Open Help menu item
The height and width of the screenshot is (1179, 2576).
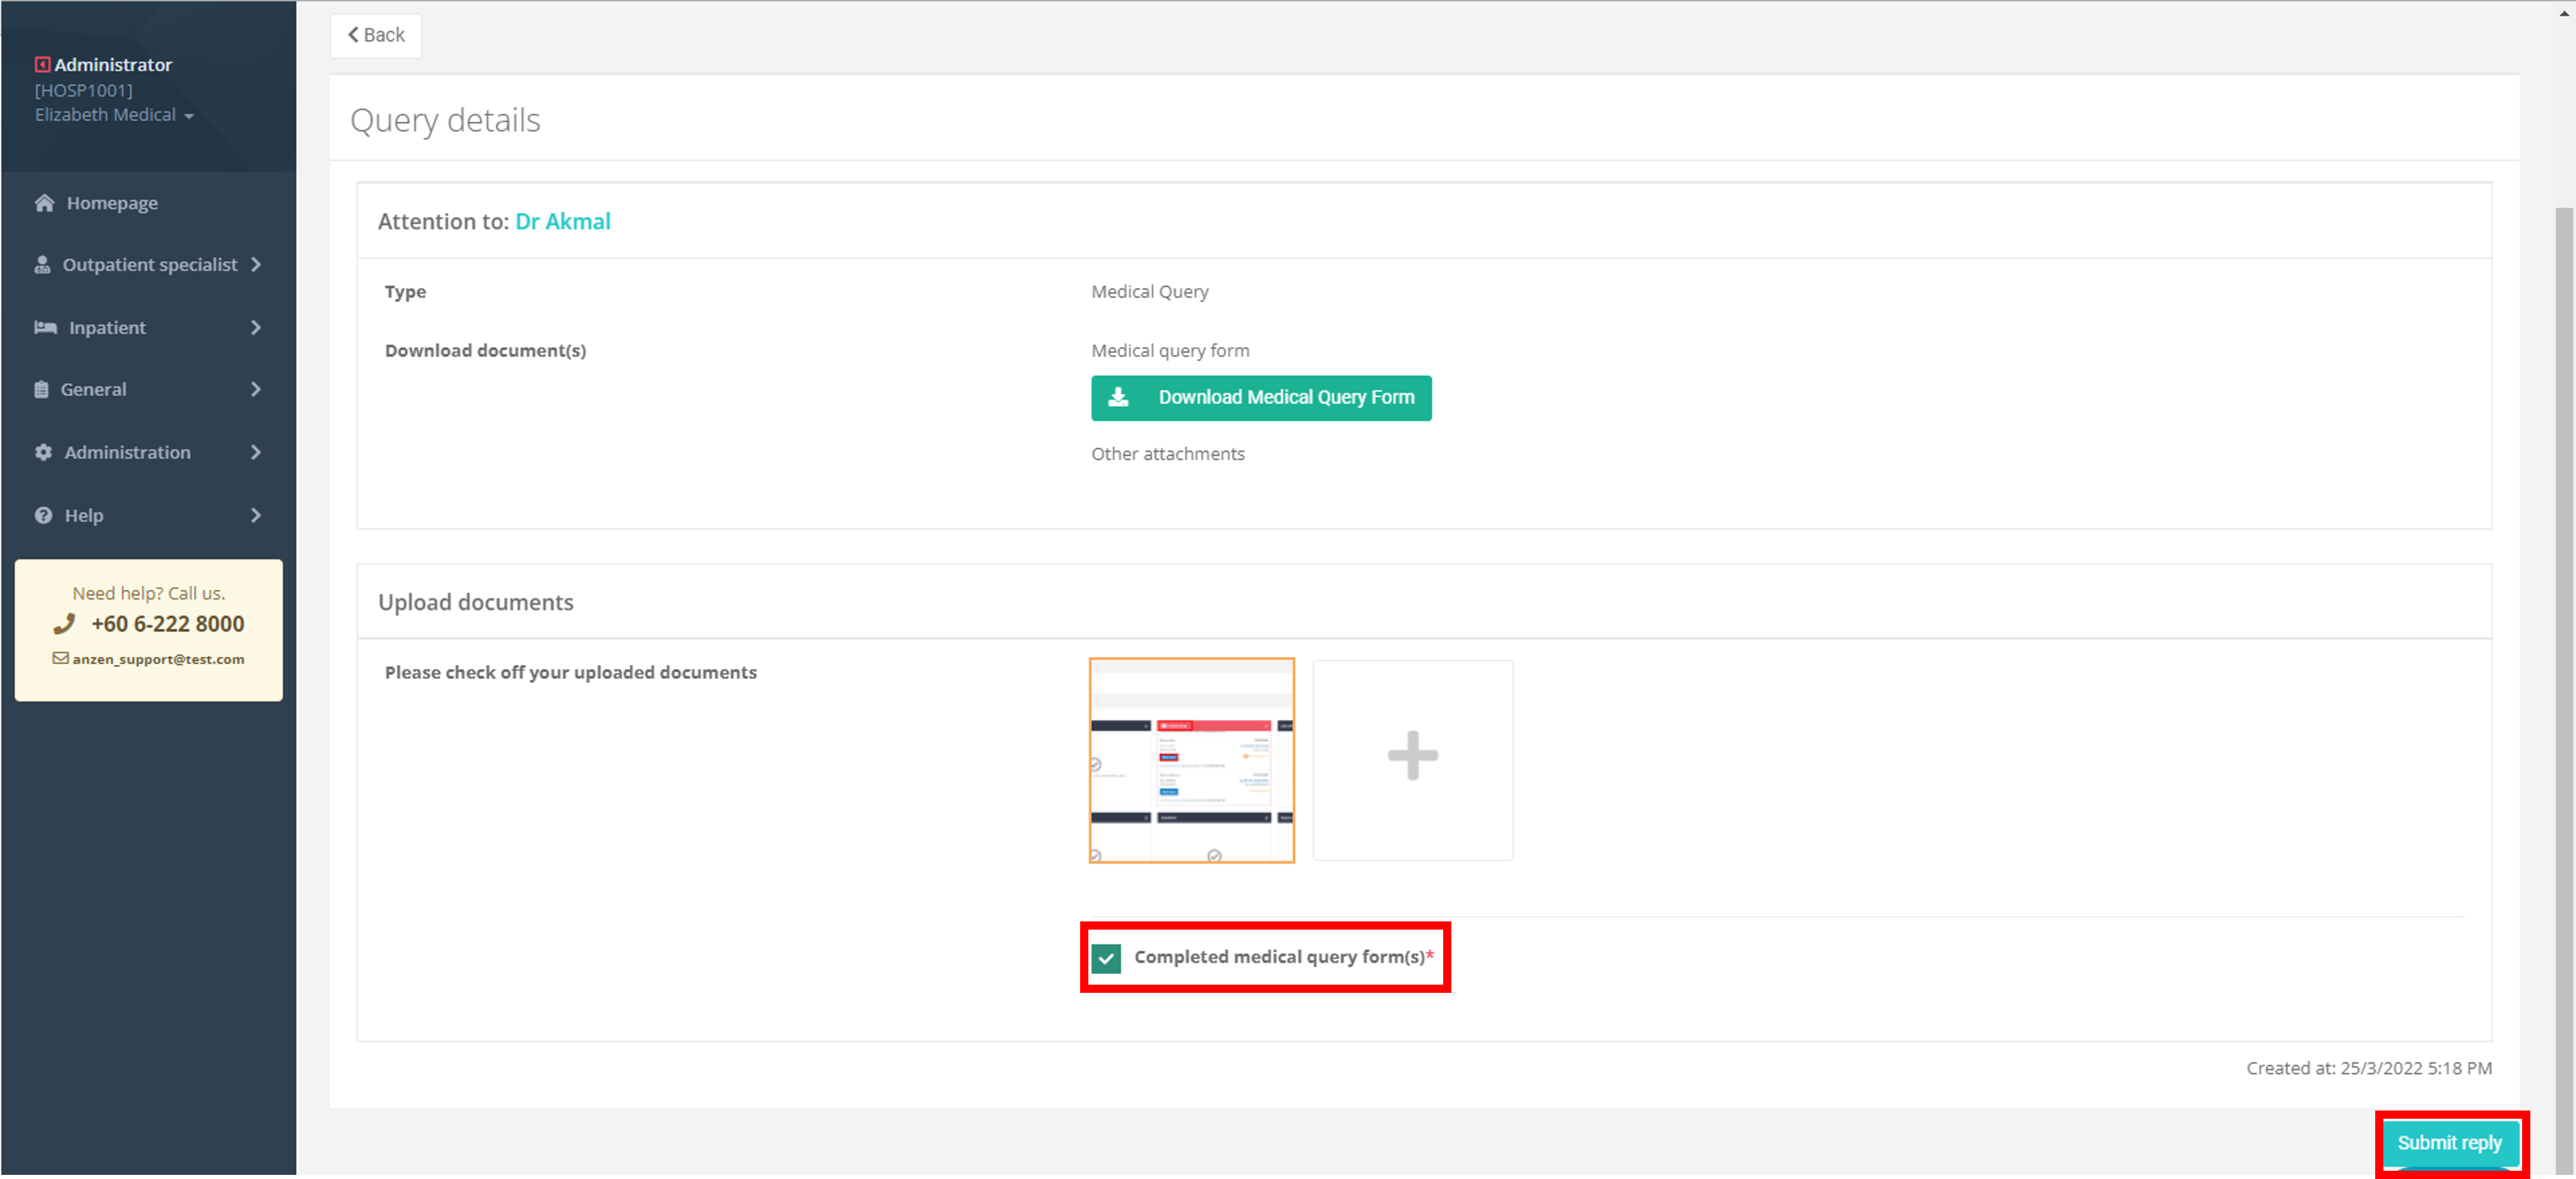tap(148, 516)
